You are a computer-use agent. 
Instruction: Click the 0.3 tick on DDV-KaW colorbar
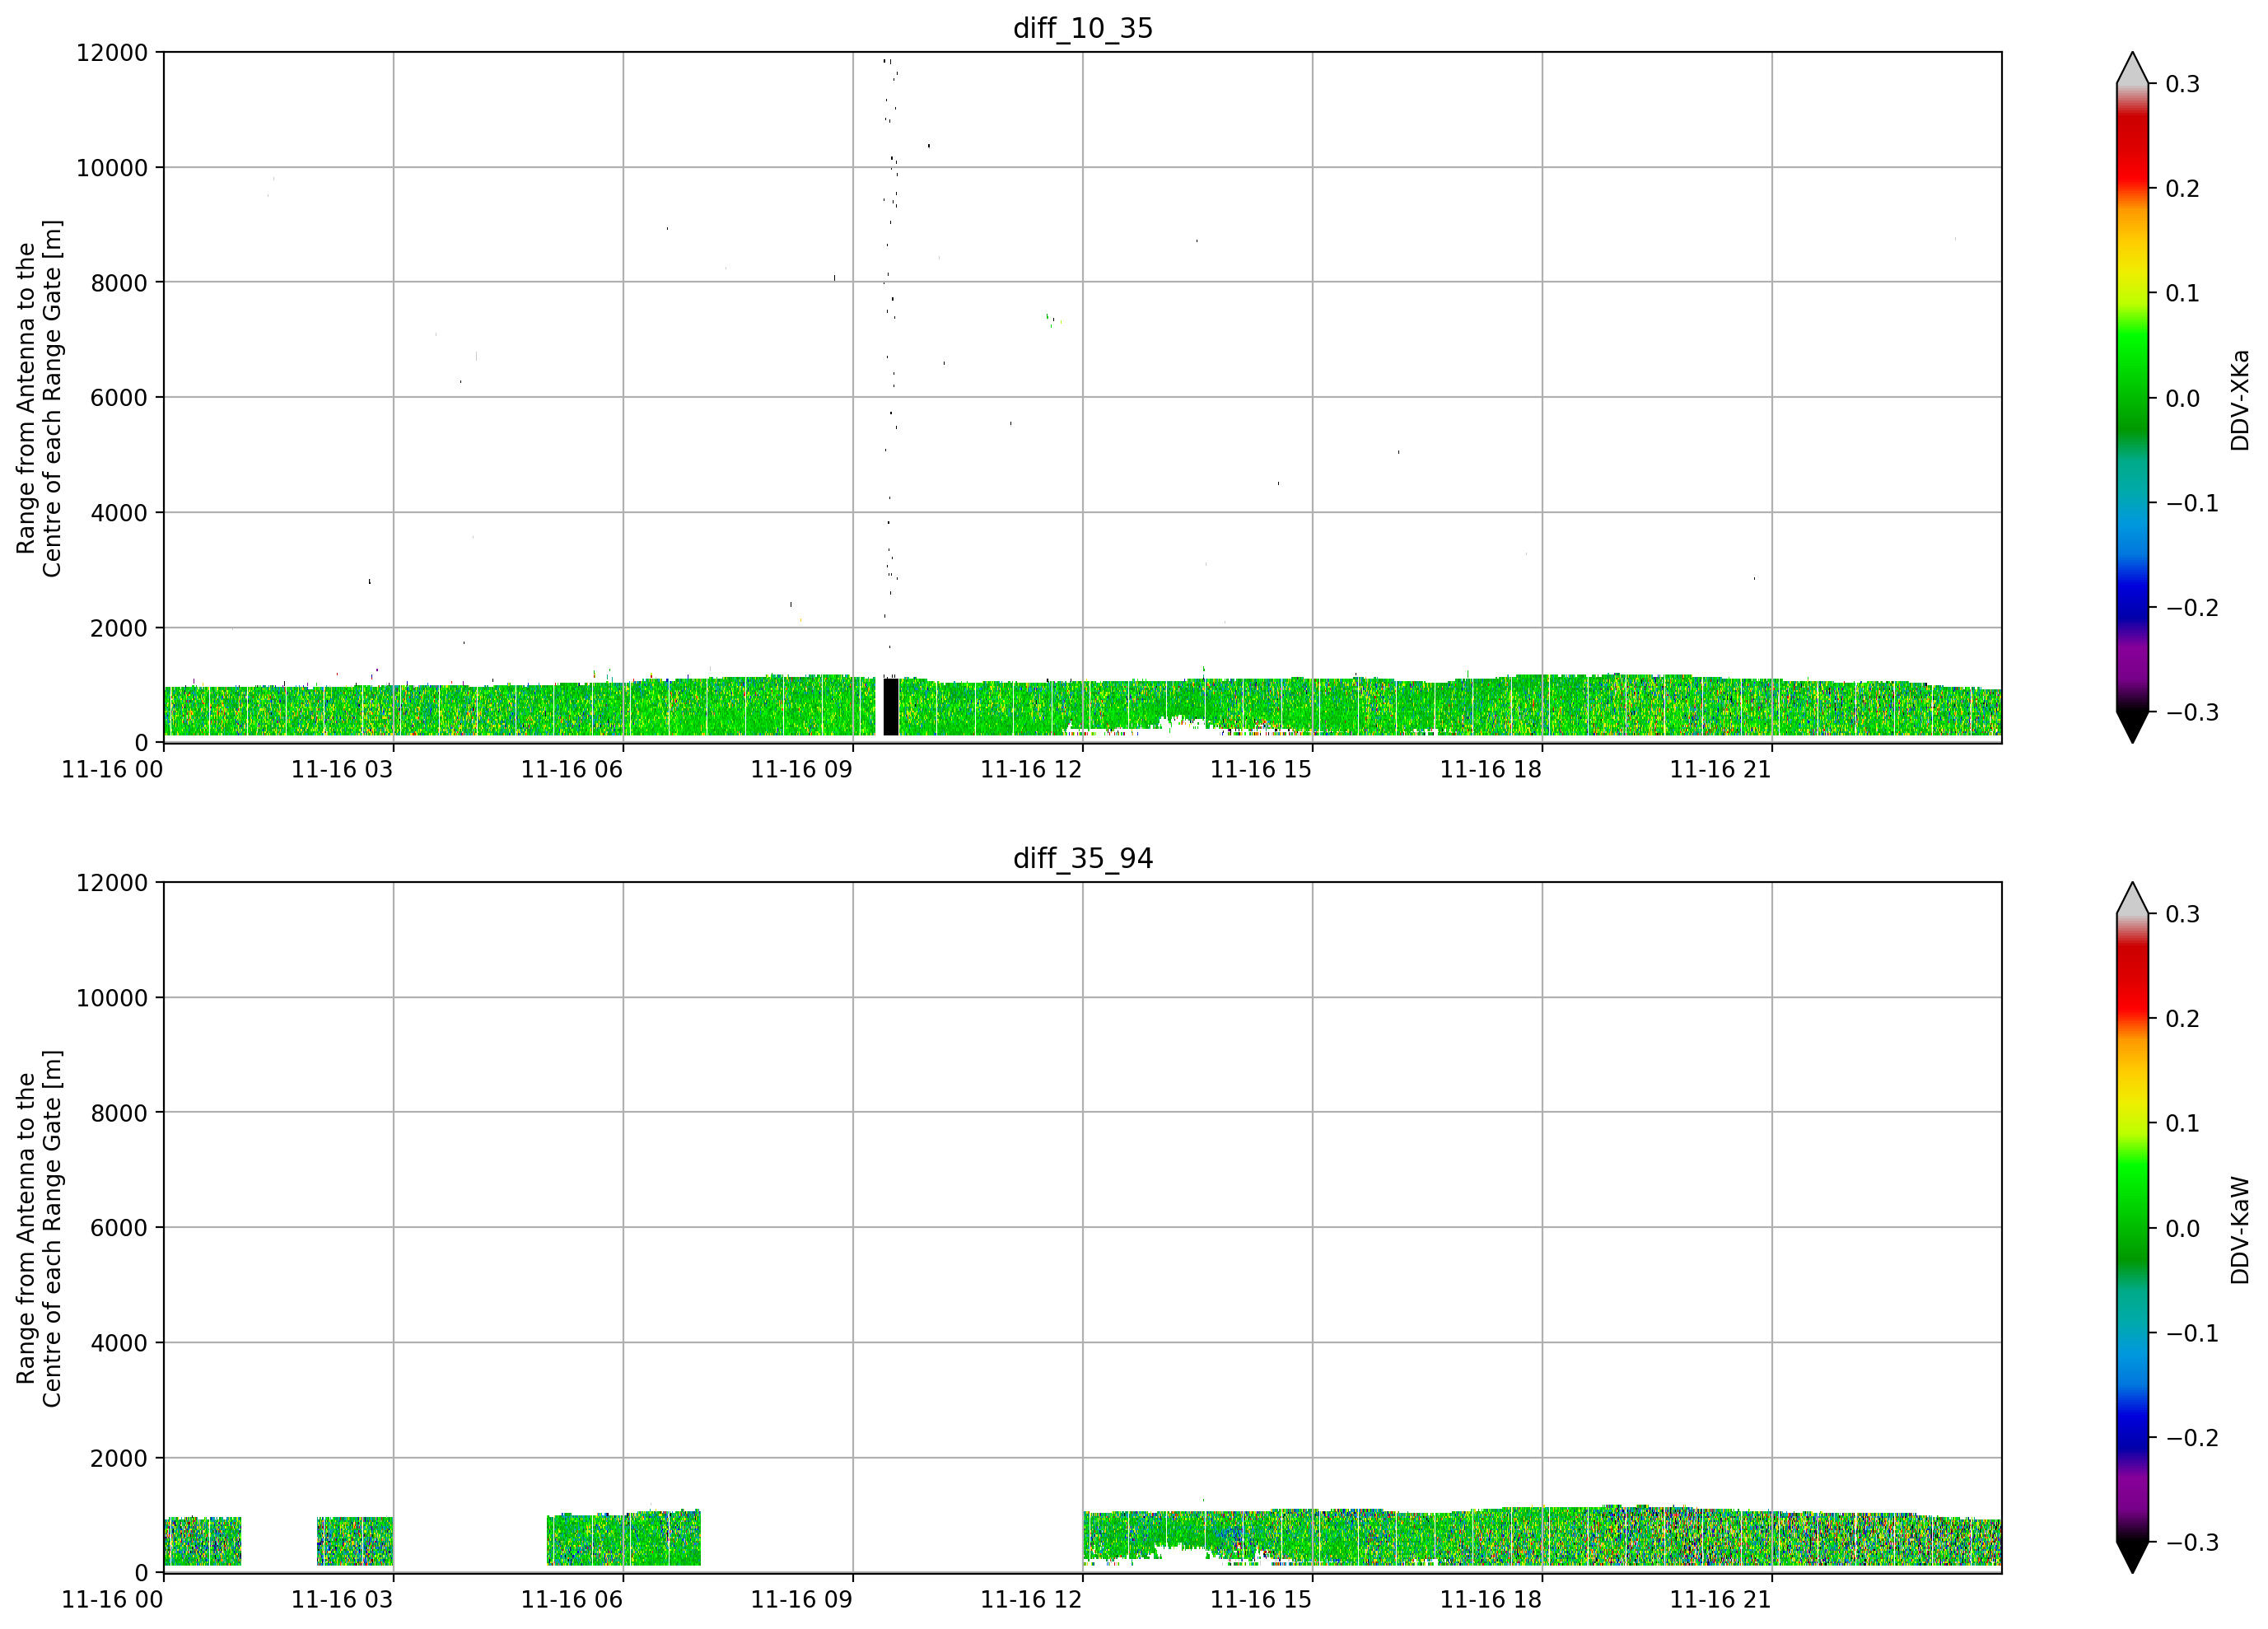pyautogui.click(x=2183, y=914)
